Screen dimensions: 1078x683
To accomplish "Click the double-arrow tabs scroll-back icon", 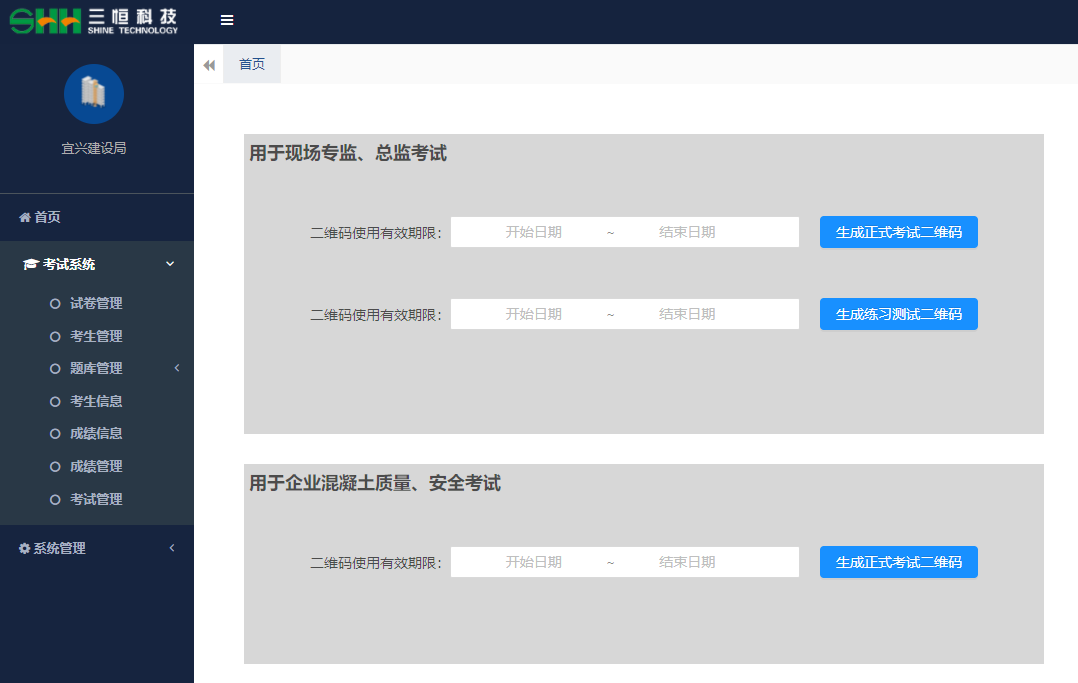I will pyautogui.click(x=209, y=65).
